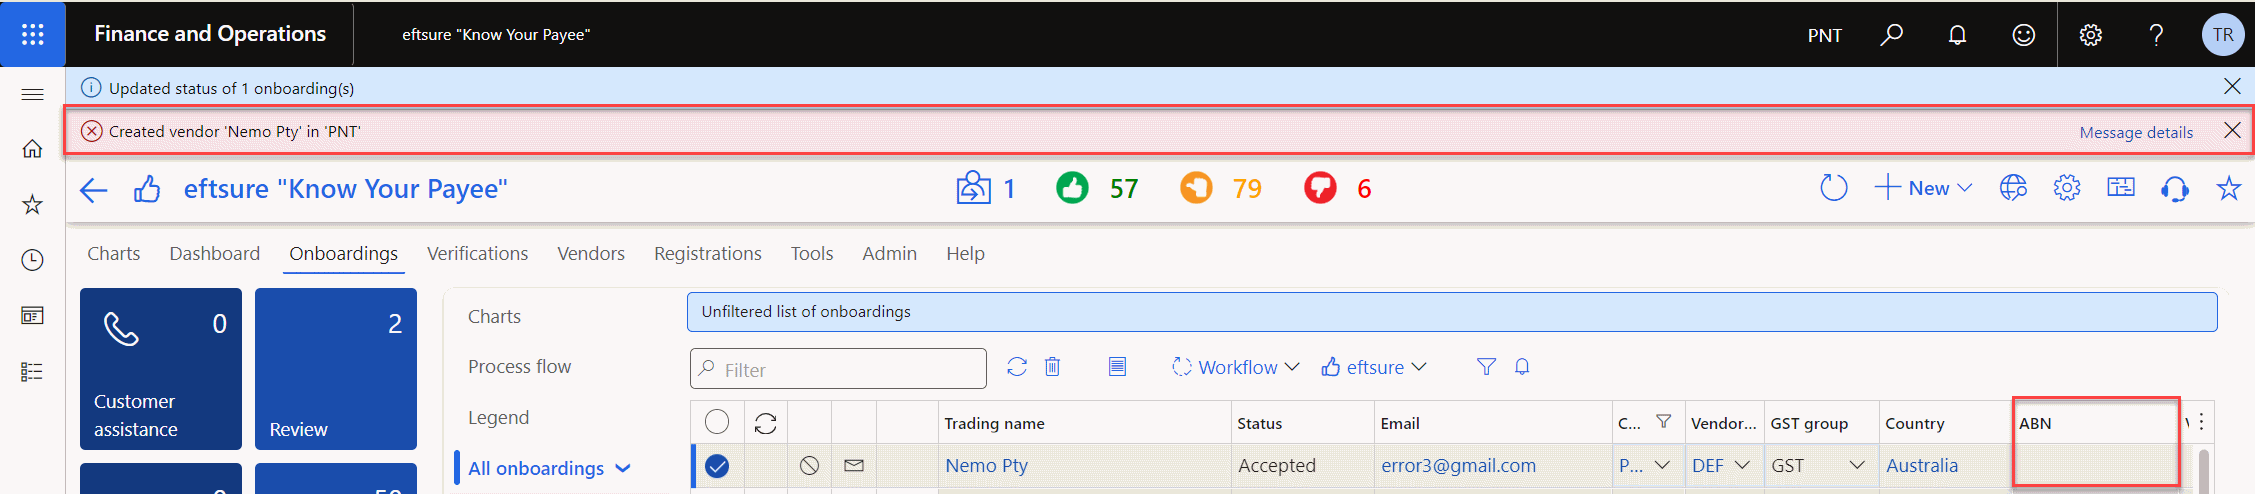Switch to the Charts tab

(114, 254)
